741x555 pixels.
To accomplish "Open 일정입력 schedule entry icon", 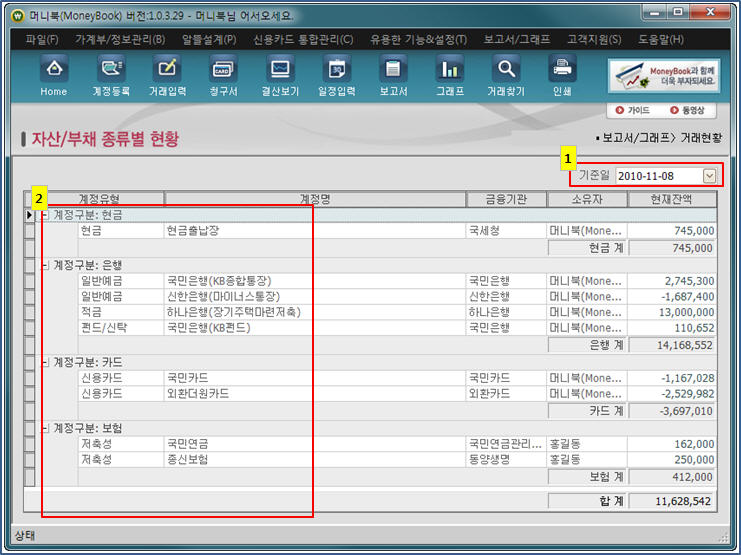I will coord(336,76).
